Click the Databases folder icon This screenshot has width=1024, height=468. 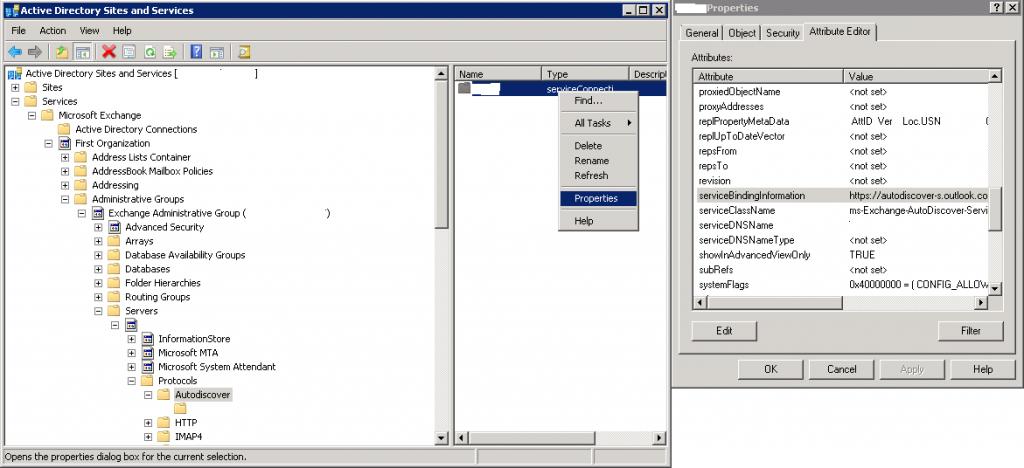(114, 269)
